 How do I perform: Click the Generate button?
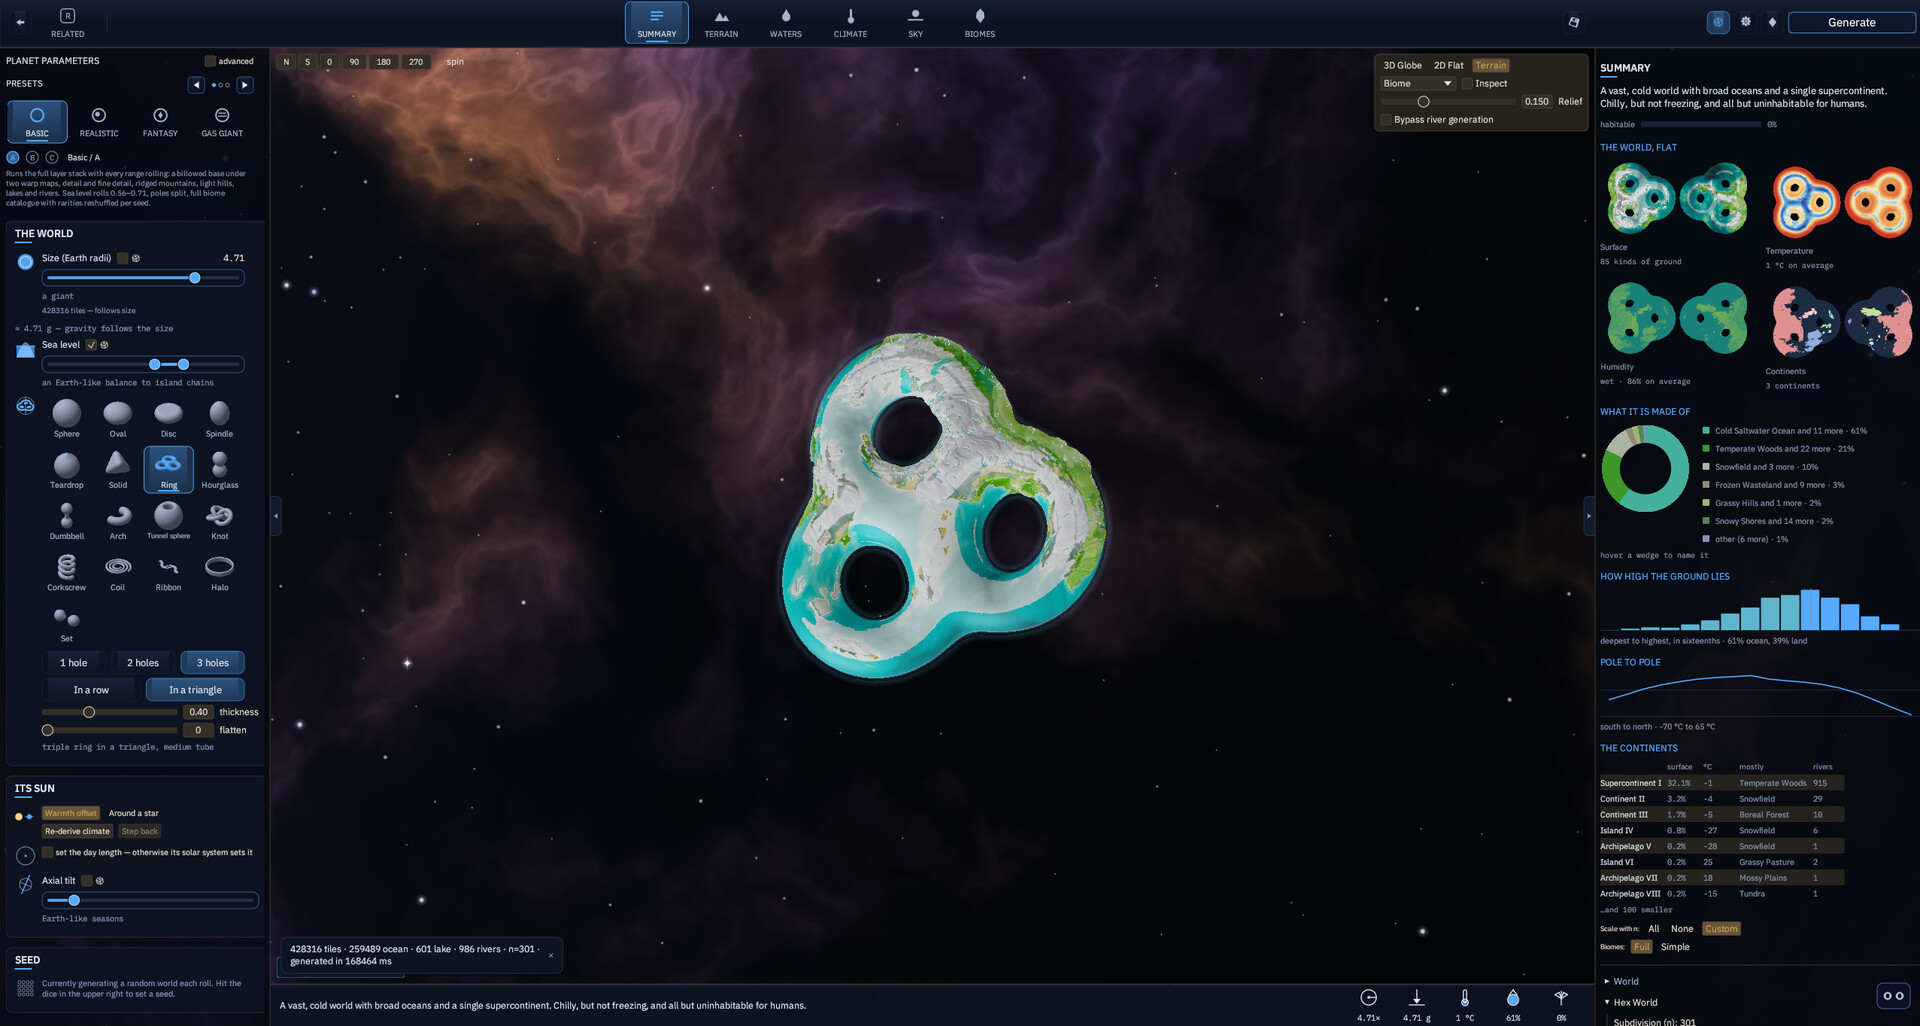click(1851, 22)
